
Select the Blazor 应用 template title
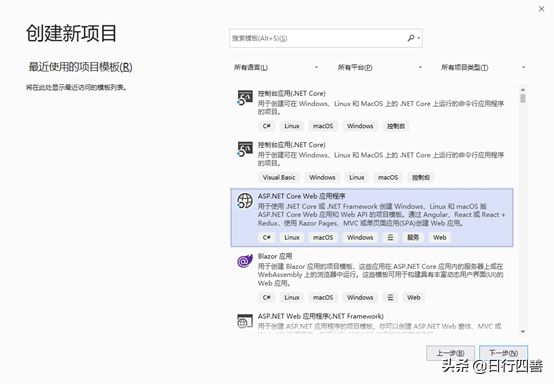tap(275, 256)
